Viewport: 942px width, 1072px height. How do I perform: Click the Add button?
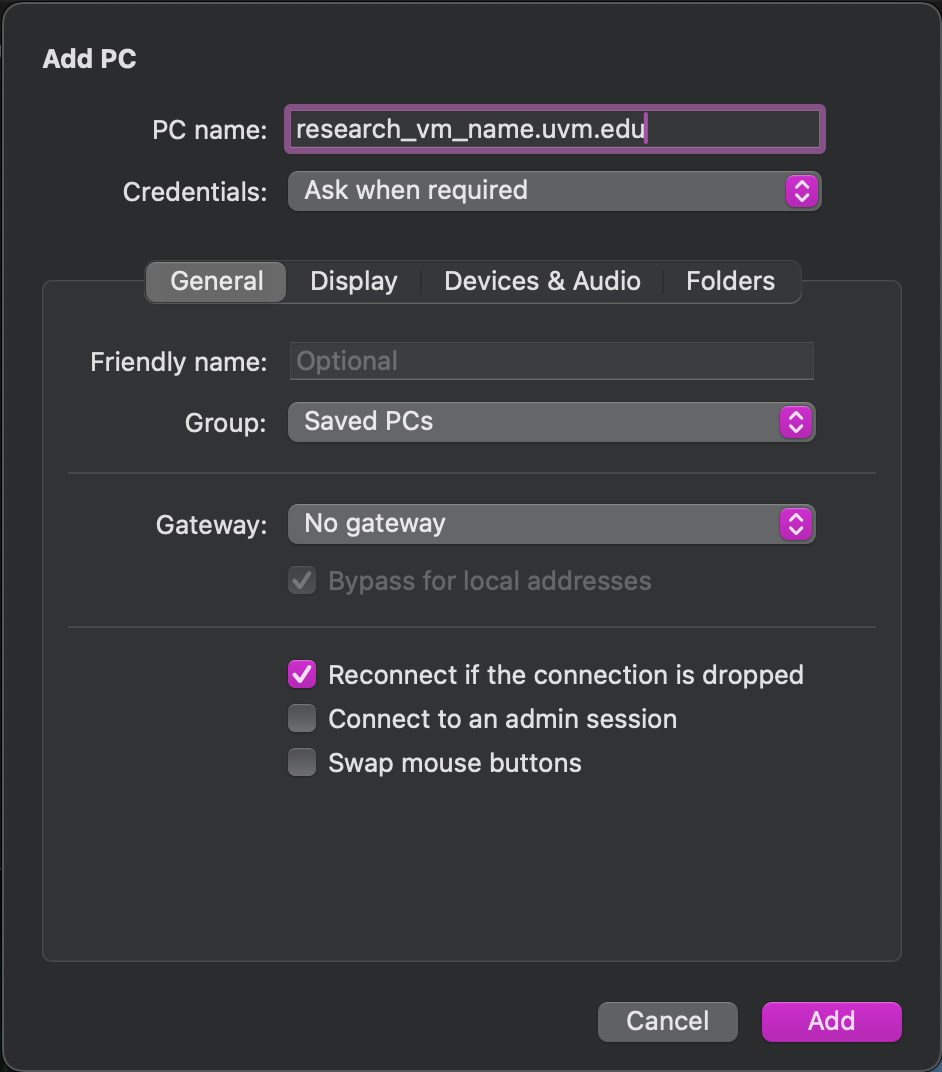(x=831, y=1021)
